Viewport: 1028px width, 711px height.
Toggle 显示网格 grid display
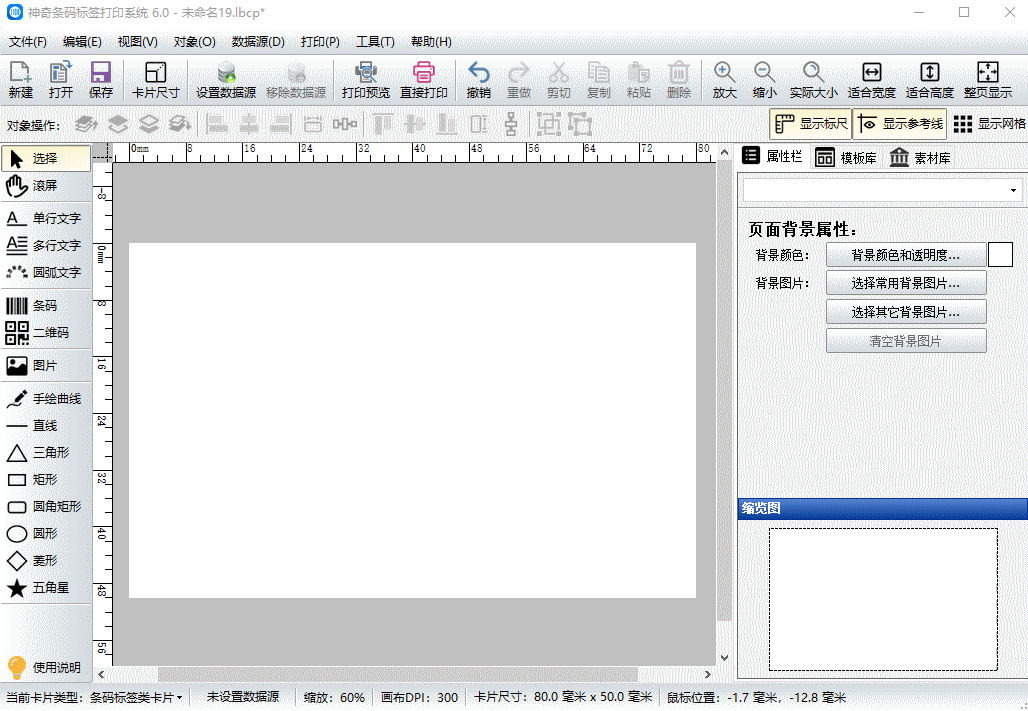pos(989,123)
